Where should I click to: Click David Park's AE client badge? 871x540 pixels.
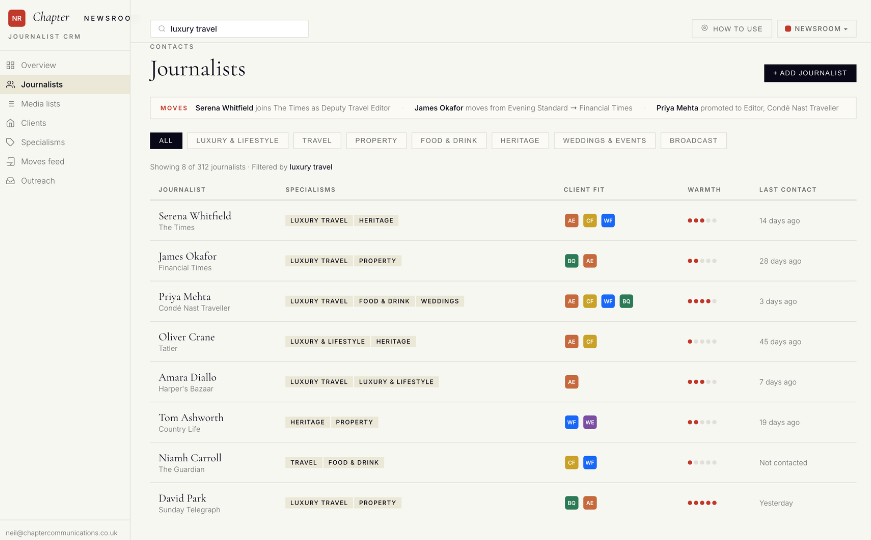tap(590, 503)
